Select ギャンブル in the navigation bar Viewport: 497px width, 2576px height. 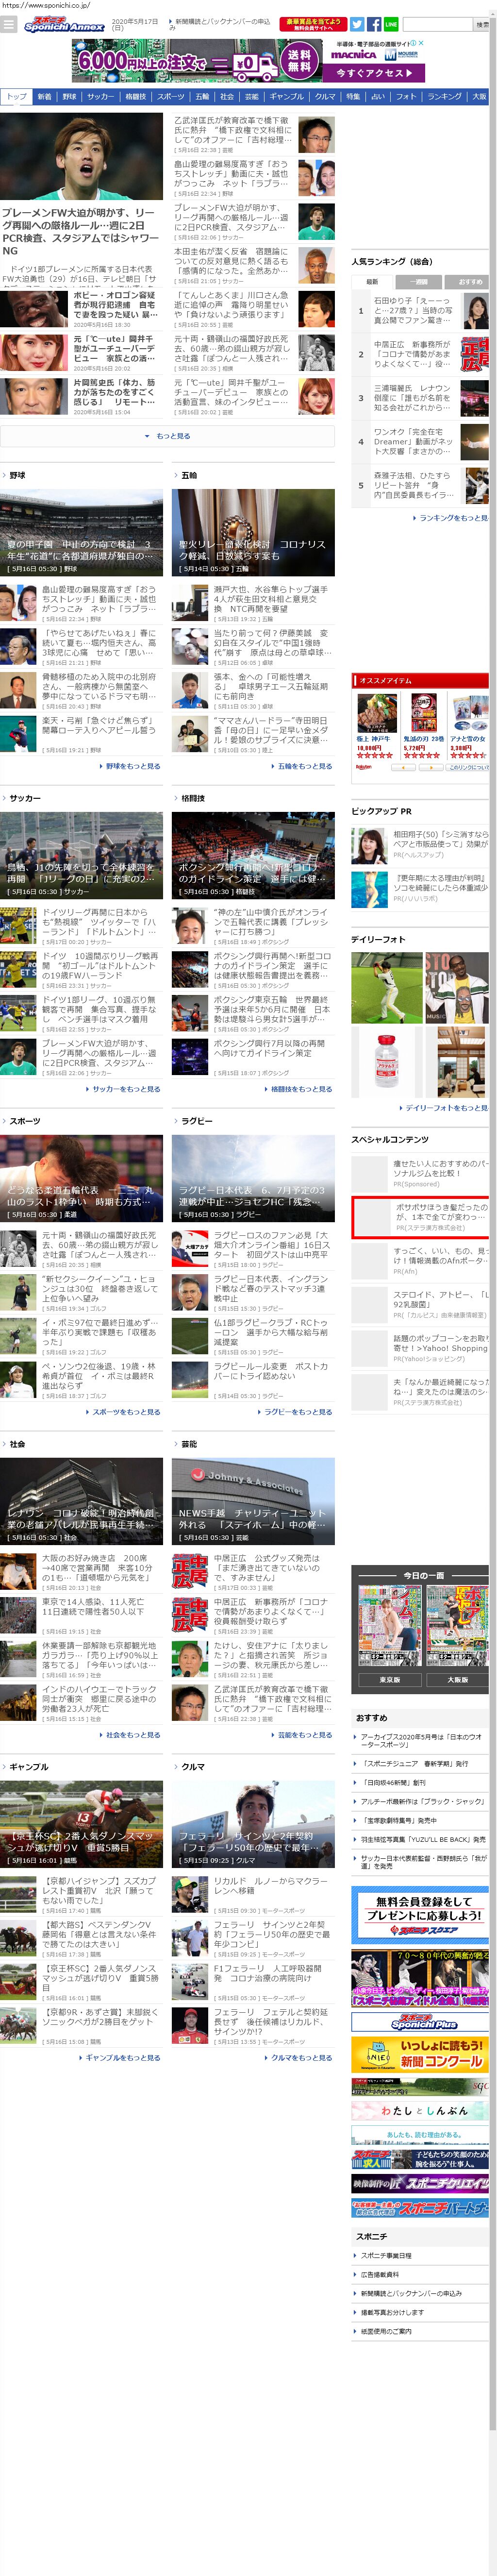click(x=286, y=97)
